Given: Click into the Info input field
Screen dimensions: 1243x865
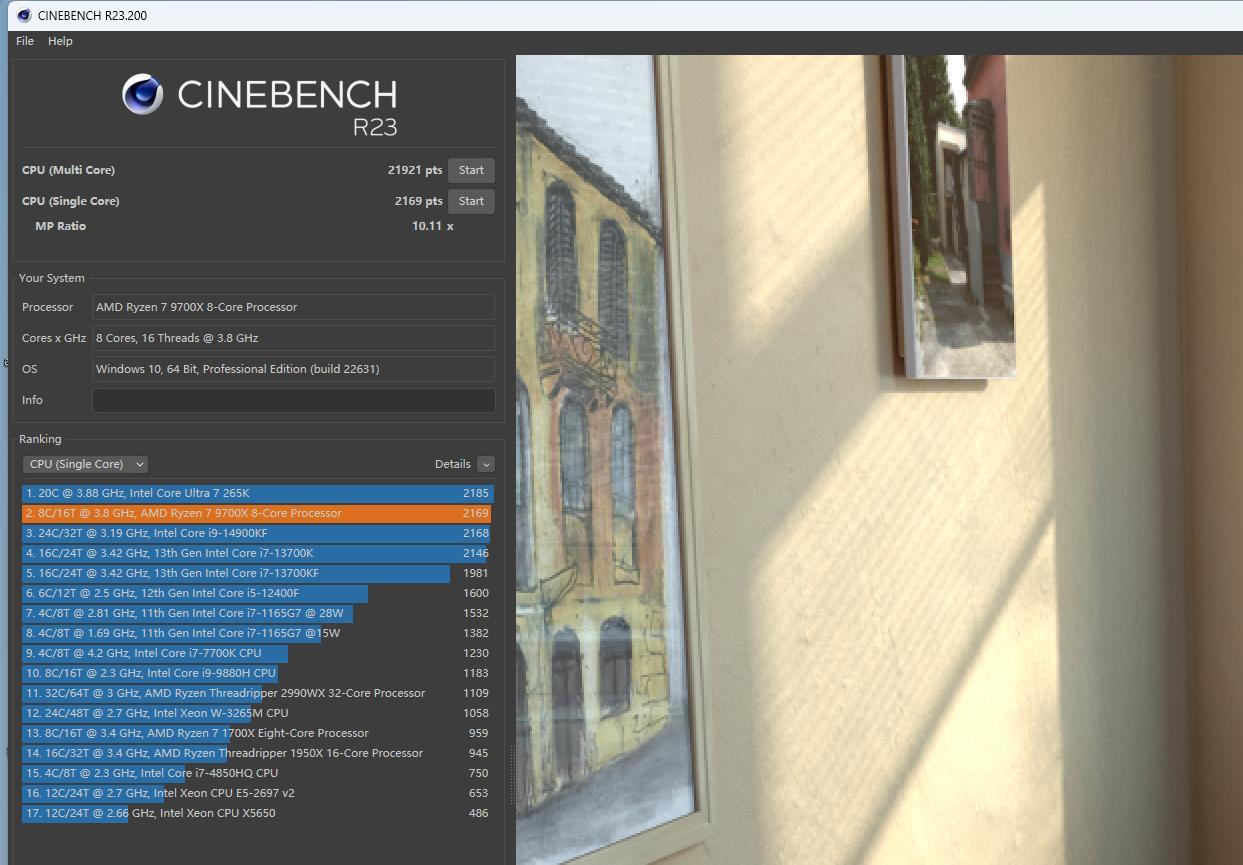Looking at the screenshot, I should pyautogui.click(x=293, y=400).
